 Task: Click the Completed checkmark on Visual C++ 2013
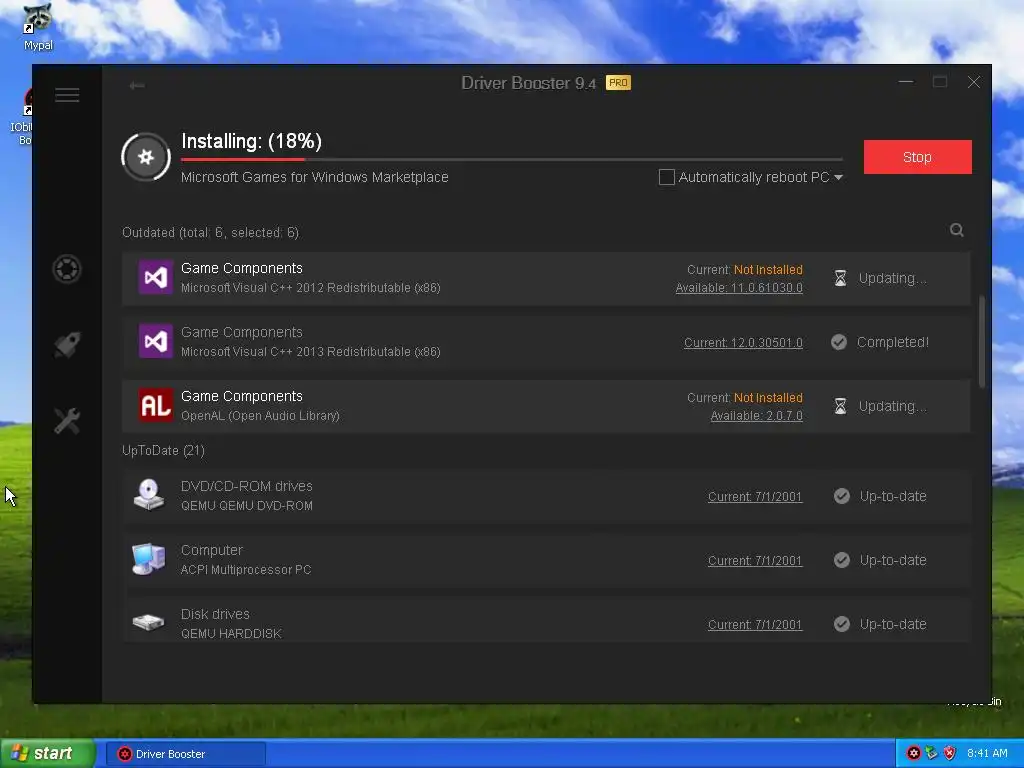click(x=839, y=342)
